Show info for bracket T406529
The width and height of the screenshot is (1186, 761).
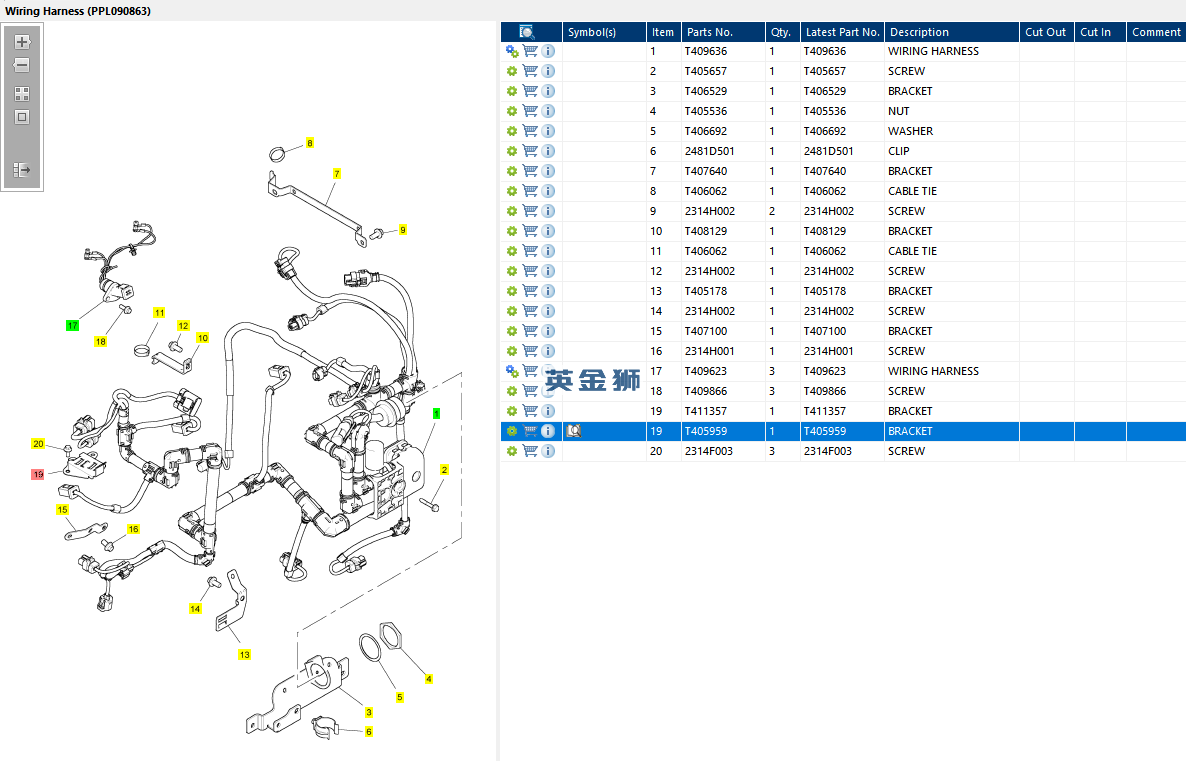click(x=548, y=91)
